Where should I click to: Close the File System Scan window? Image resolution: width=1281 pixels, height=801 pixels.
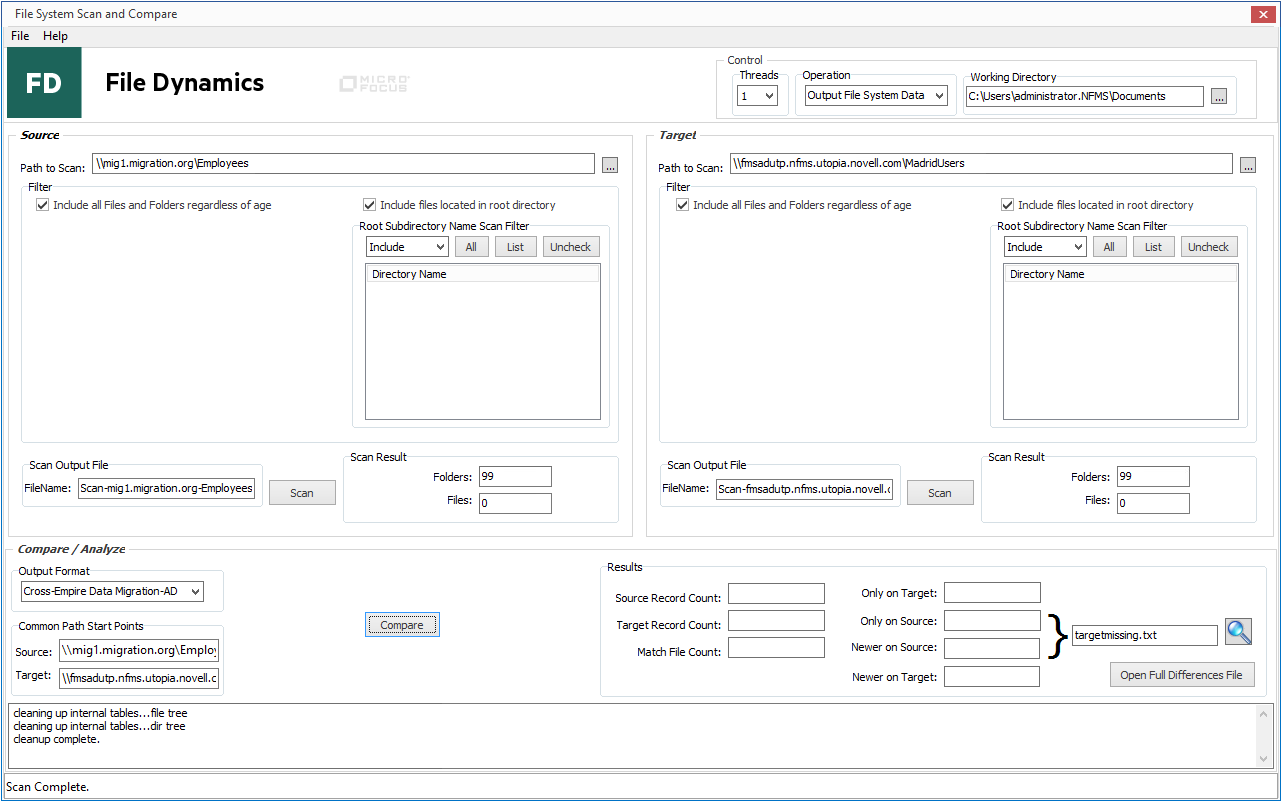pos(1261,14)
